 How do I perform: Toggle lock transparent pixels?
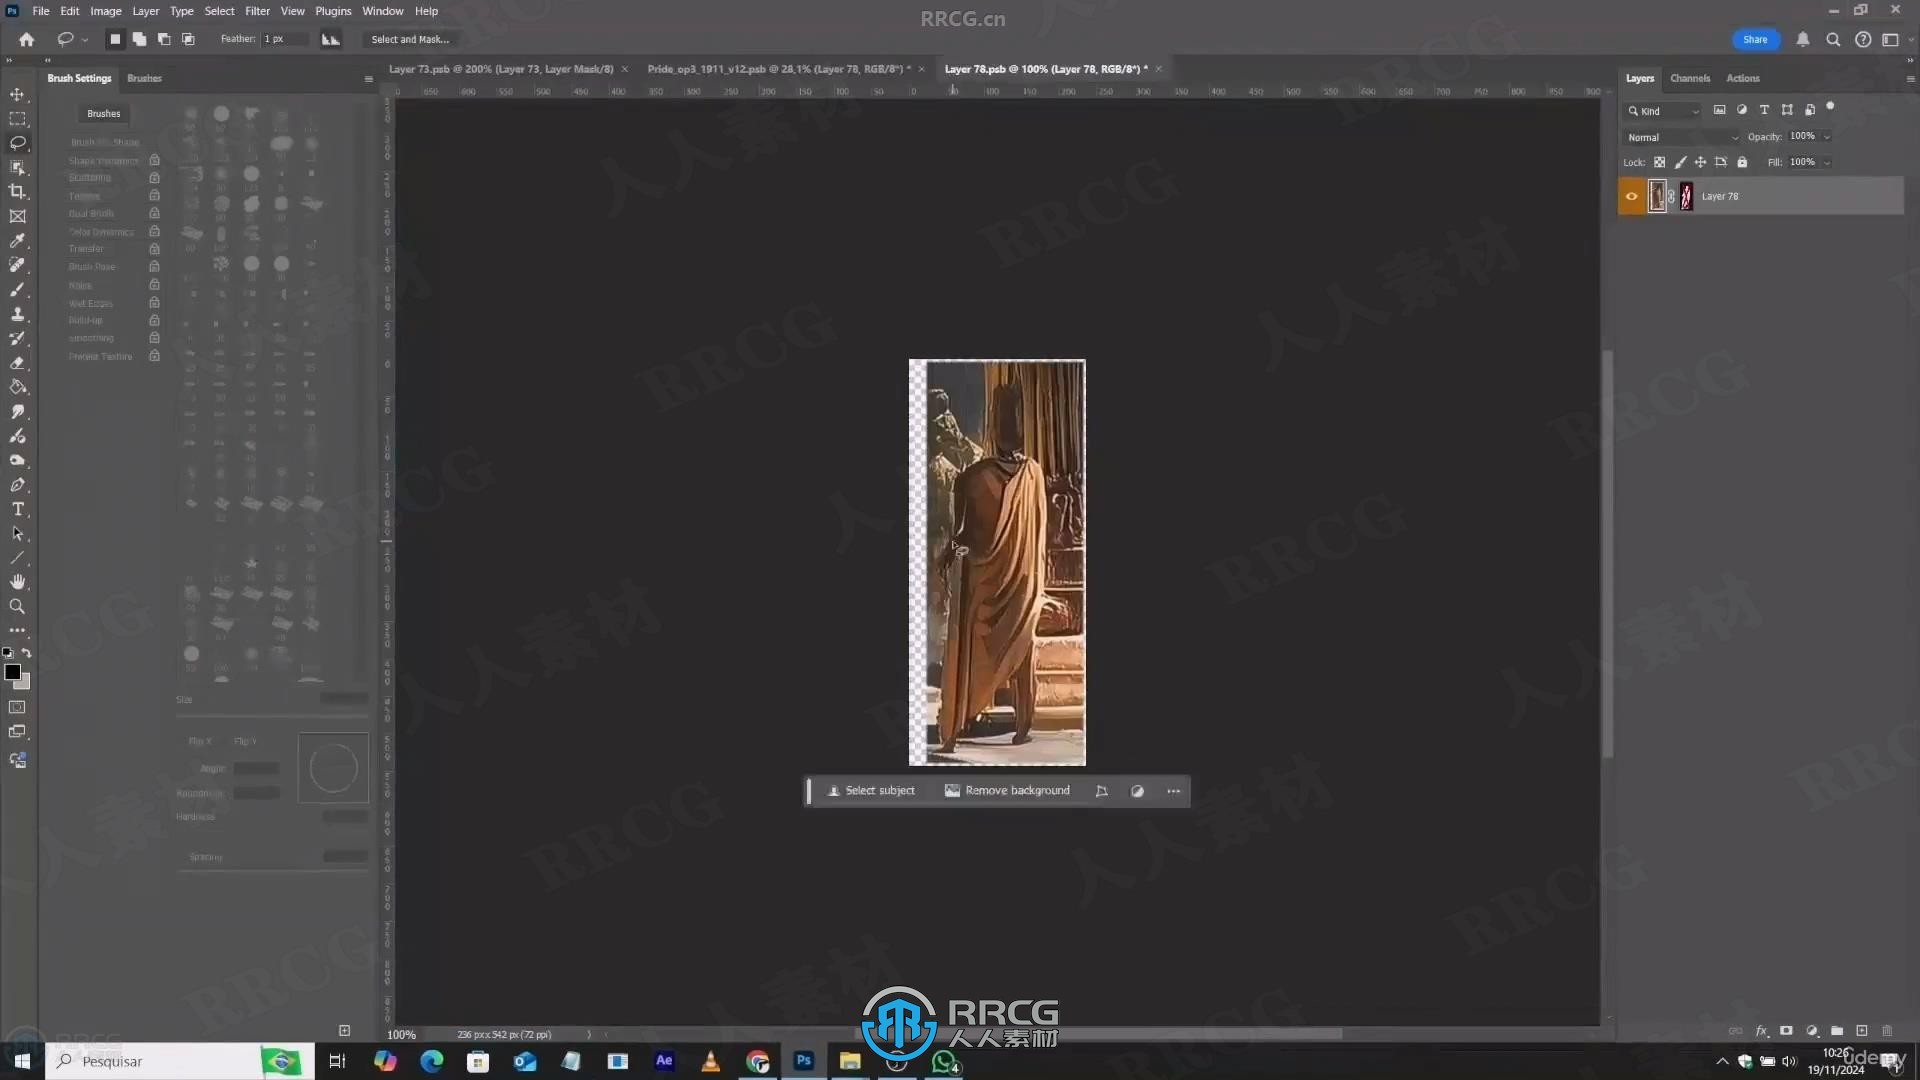click(1660, 162)
